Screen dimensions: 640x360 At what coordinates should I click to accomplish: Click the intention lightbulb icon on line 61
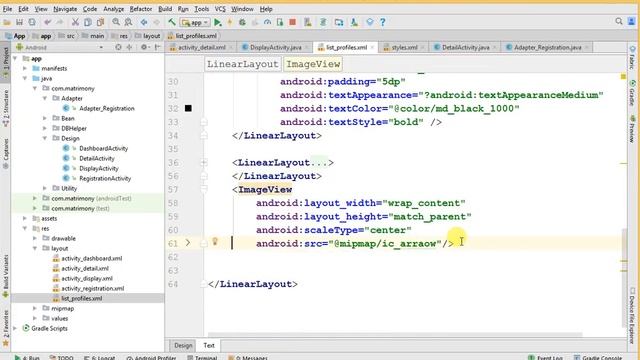tap(215, 242)
